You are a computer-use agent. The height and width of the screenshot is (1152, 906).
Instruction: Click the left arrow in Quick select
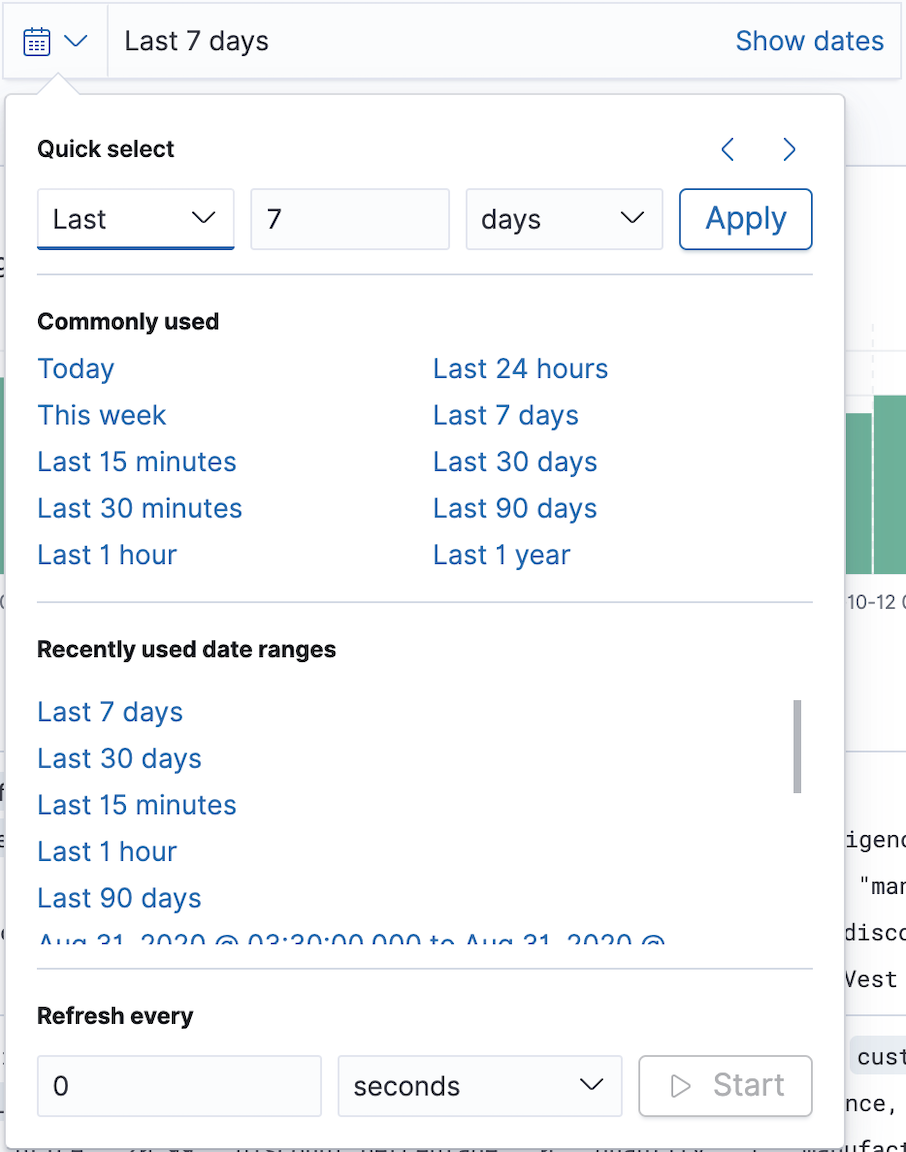click(x=727, y=149)
